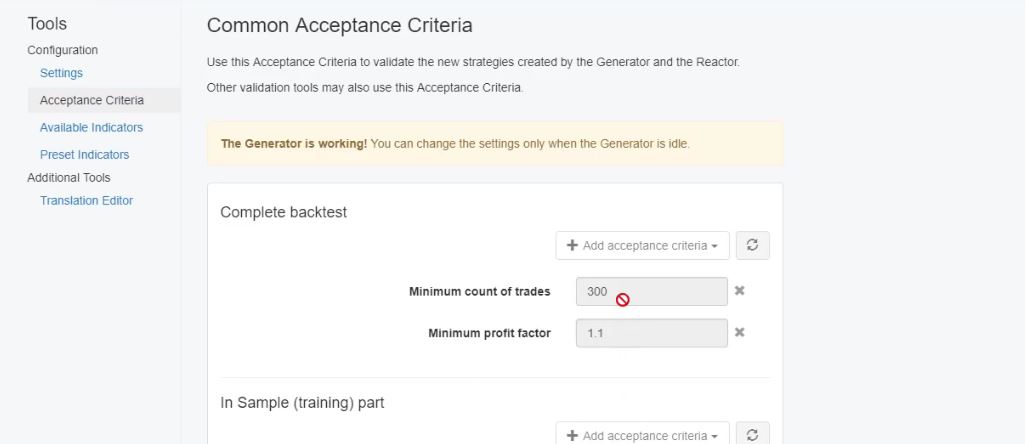Click the Additional Tools section label

pyautogui.click(x=68, y=178)
